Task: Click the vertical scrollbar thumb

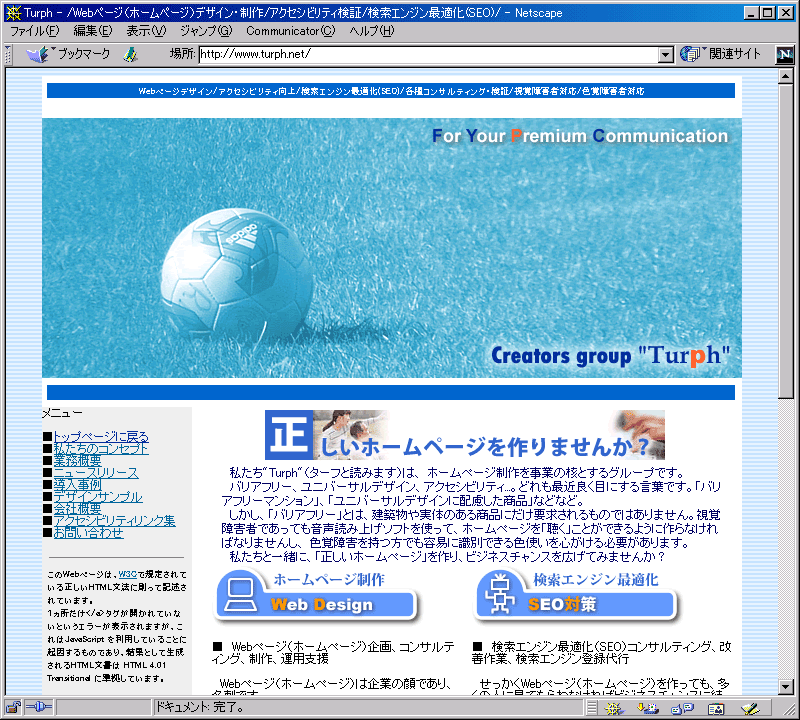Action: 786,241
